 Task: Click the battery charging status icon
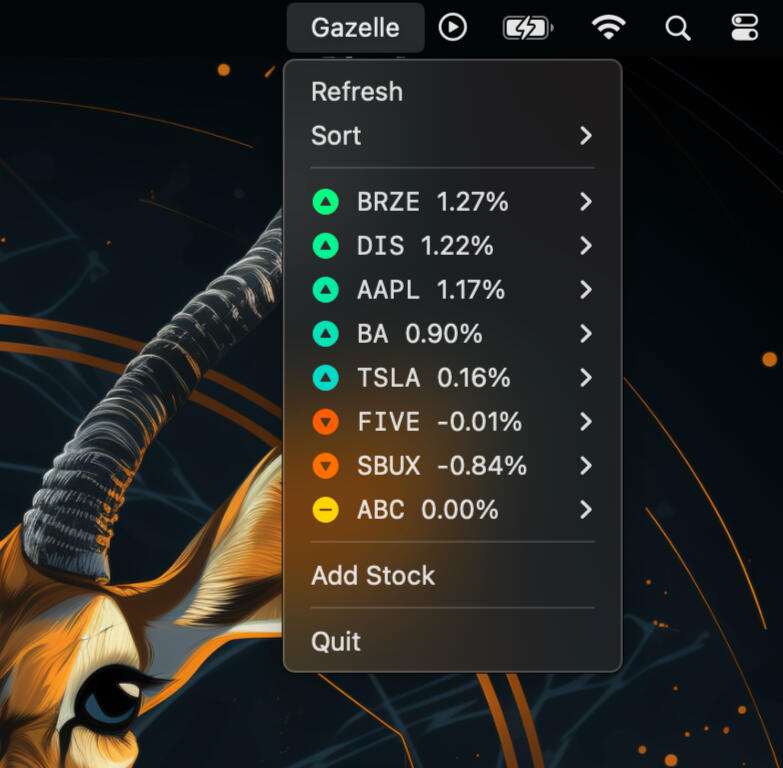(x=527, y=28)
